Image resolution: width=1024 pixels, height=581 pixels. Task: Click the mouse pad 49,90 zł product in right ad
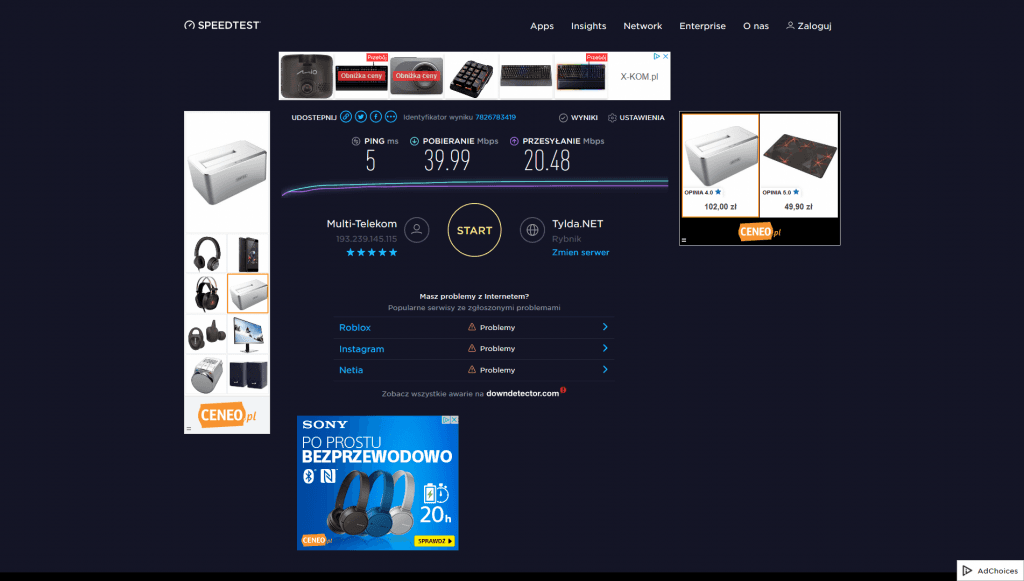[x=799, y=165]
